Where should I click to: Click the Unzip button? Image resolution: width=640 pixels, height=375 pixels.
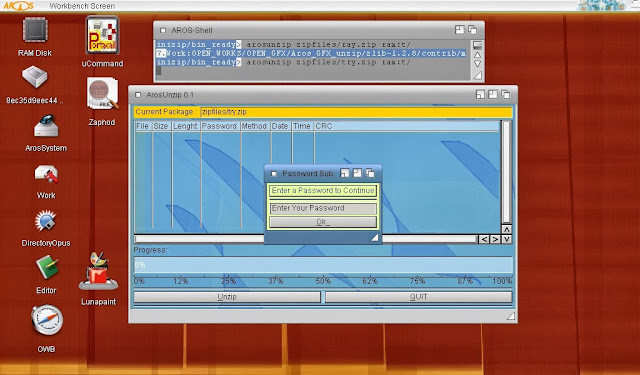(x=227, y=297)
